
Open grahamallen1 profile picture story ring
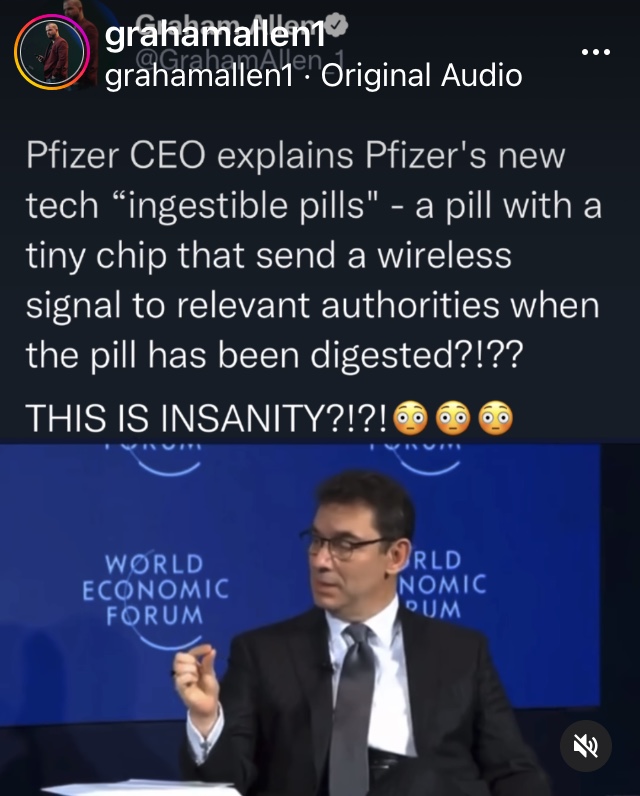[x=52, y=52]
